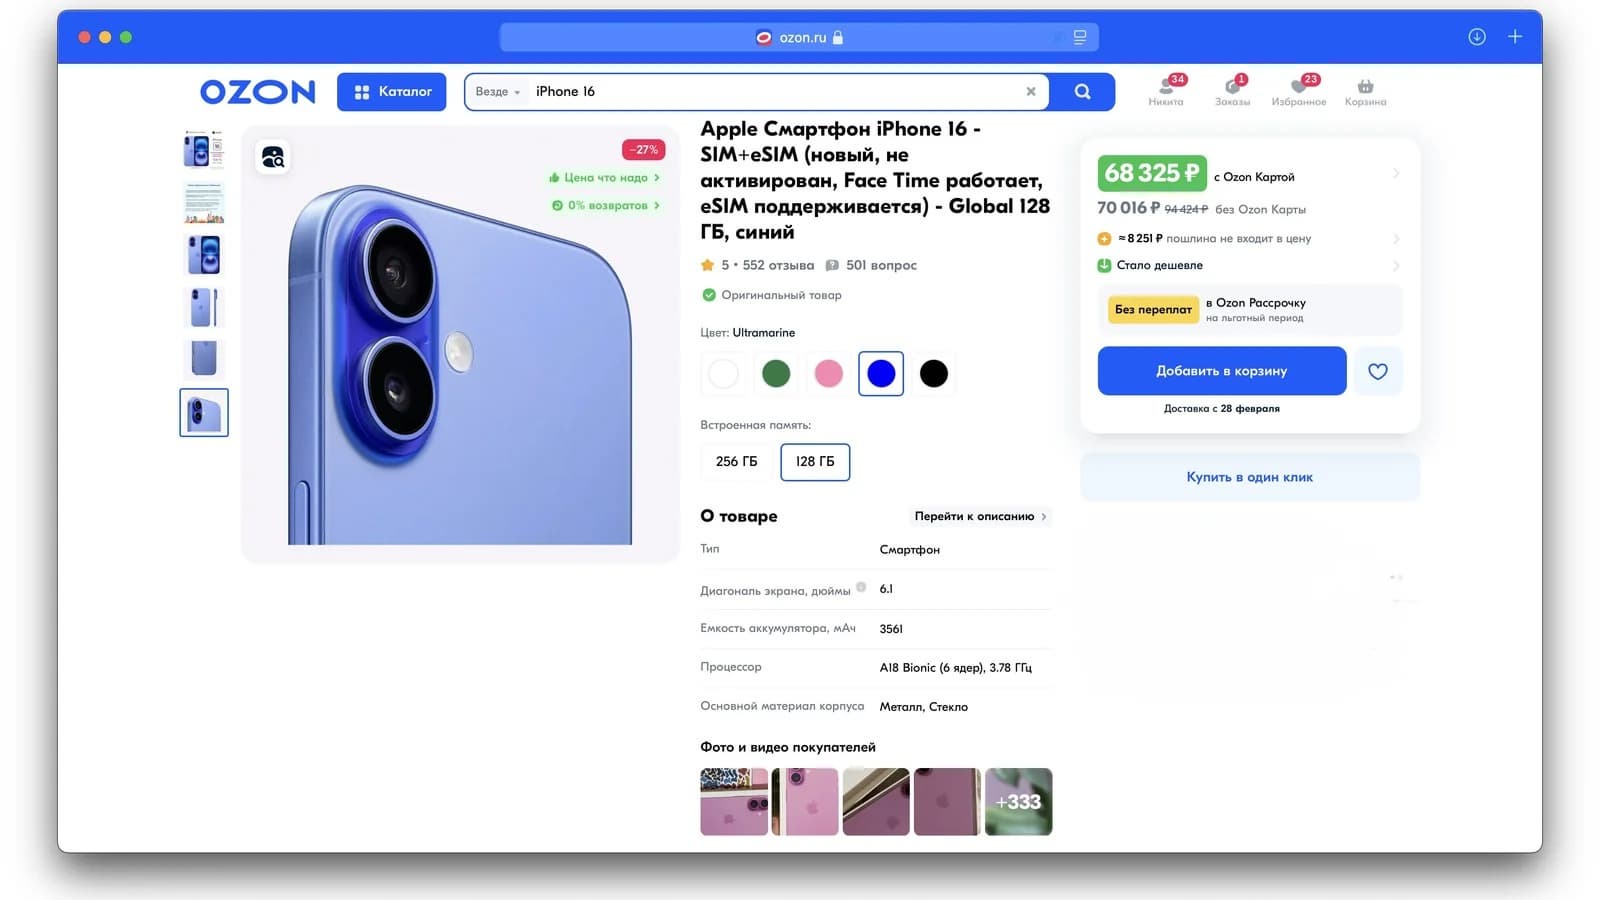
Task: Open the Везде search scope dropdown
Action: [x=498, y=92]
